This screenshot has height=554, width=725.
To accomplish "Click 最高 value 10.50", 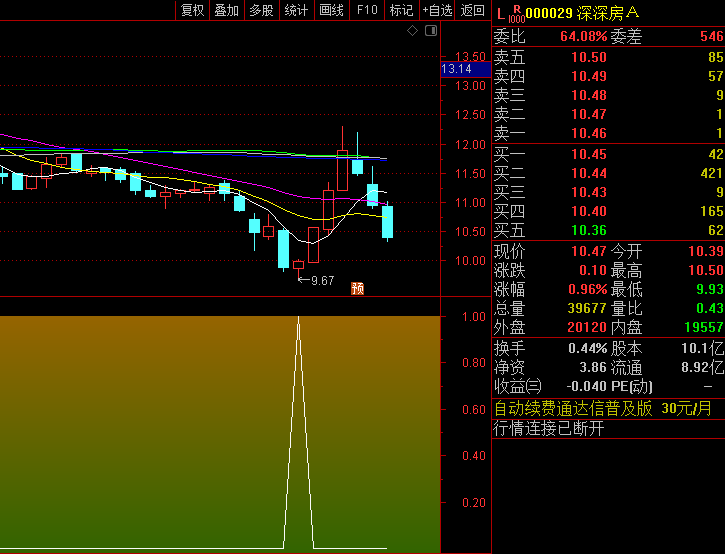I will pos(706,270).
